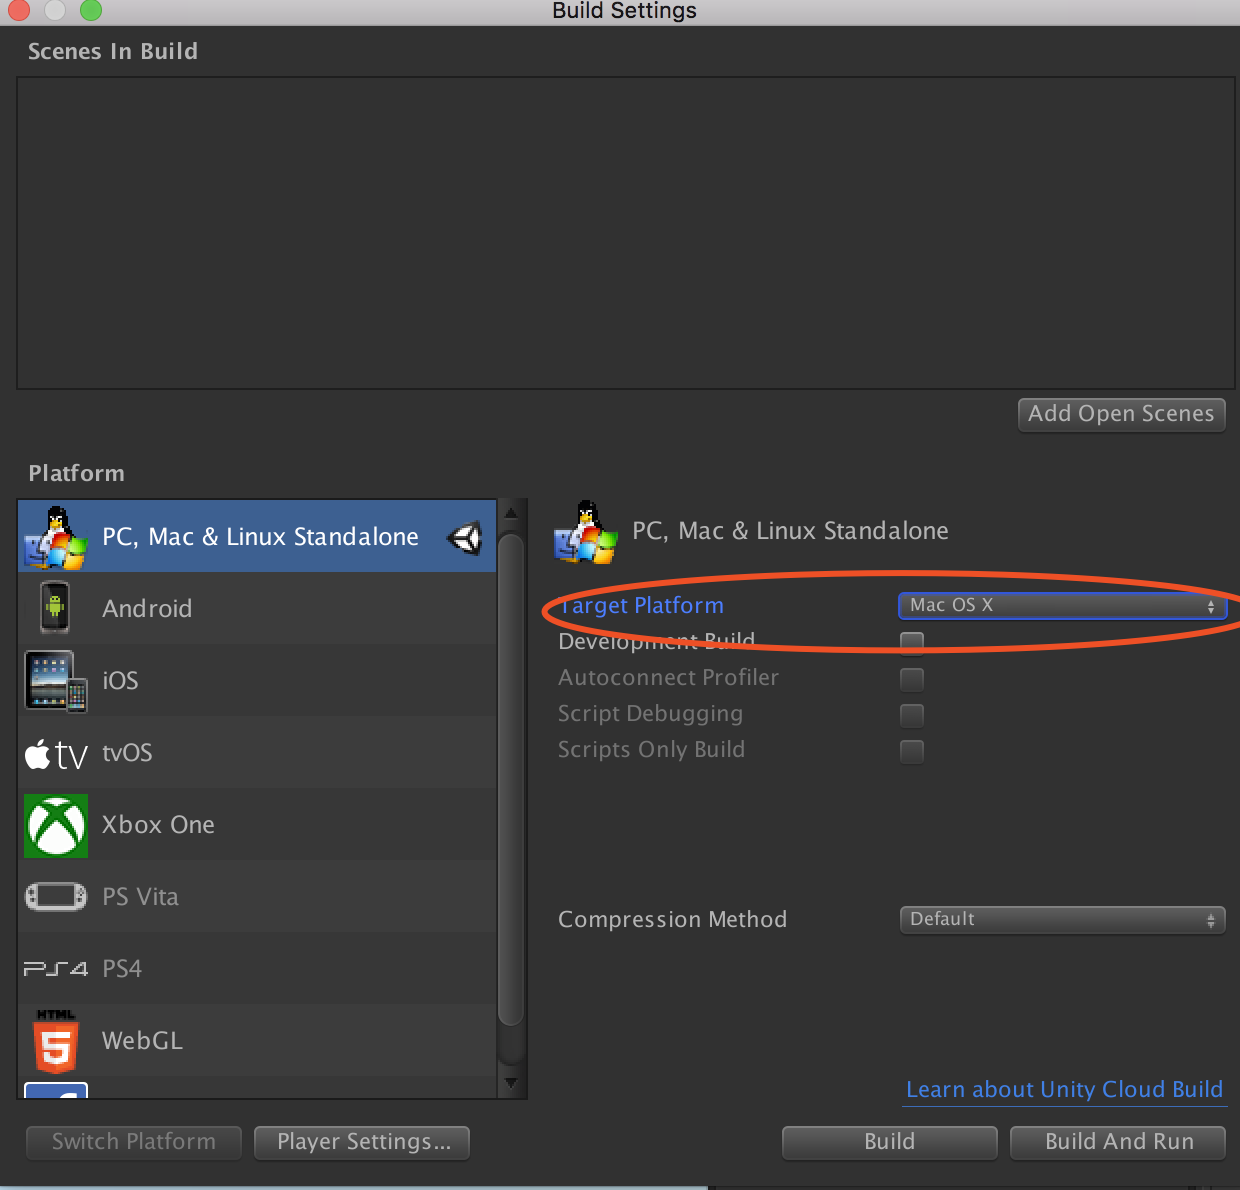Screen dimensions: 1240x1190
Task: Click the PS Vita handheld icon
Action: coord(56,896)
